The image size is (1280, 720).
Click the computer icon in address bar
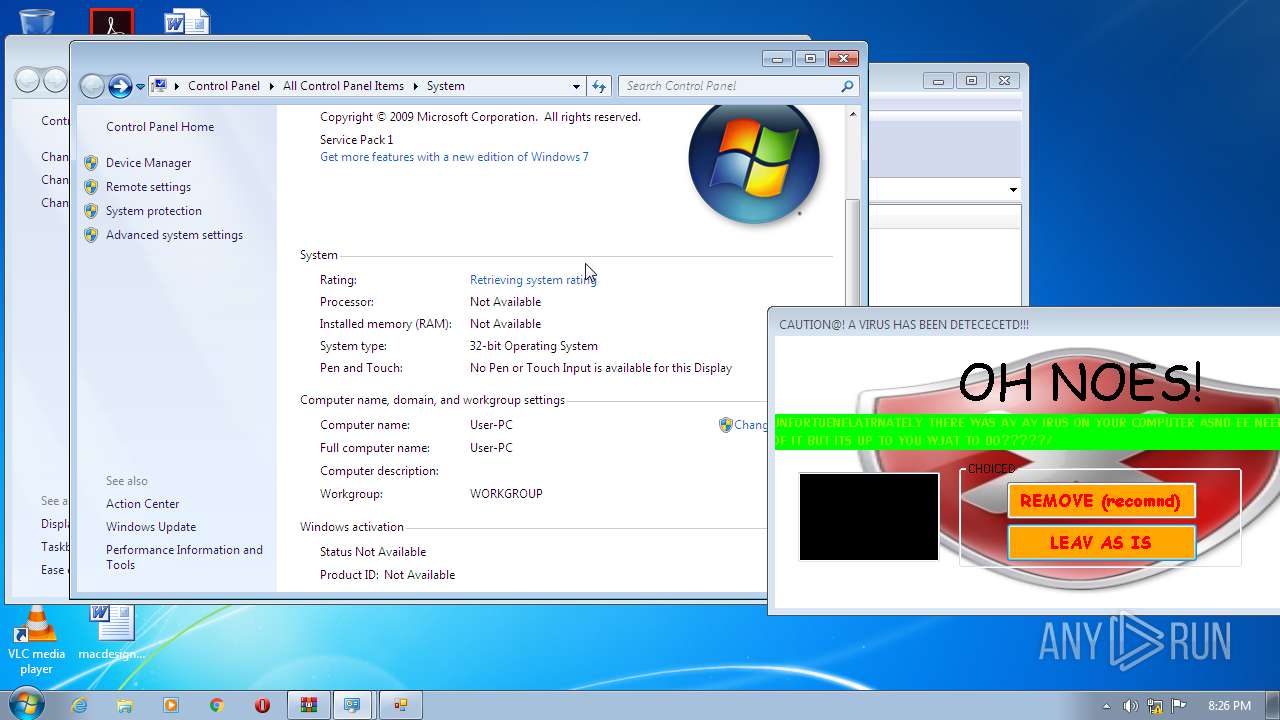[160, 86]
